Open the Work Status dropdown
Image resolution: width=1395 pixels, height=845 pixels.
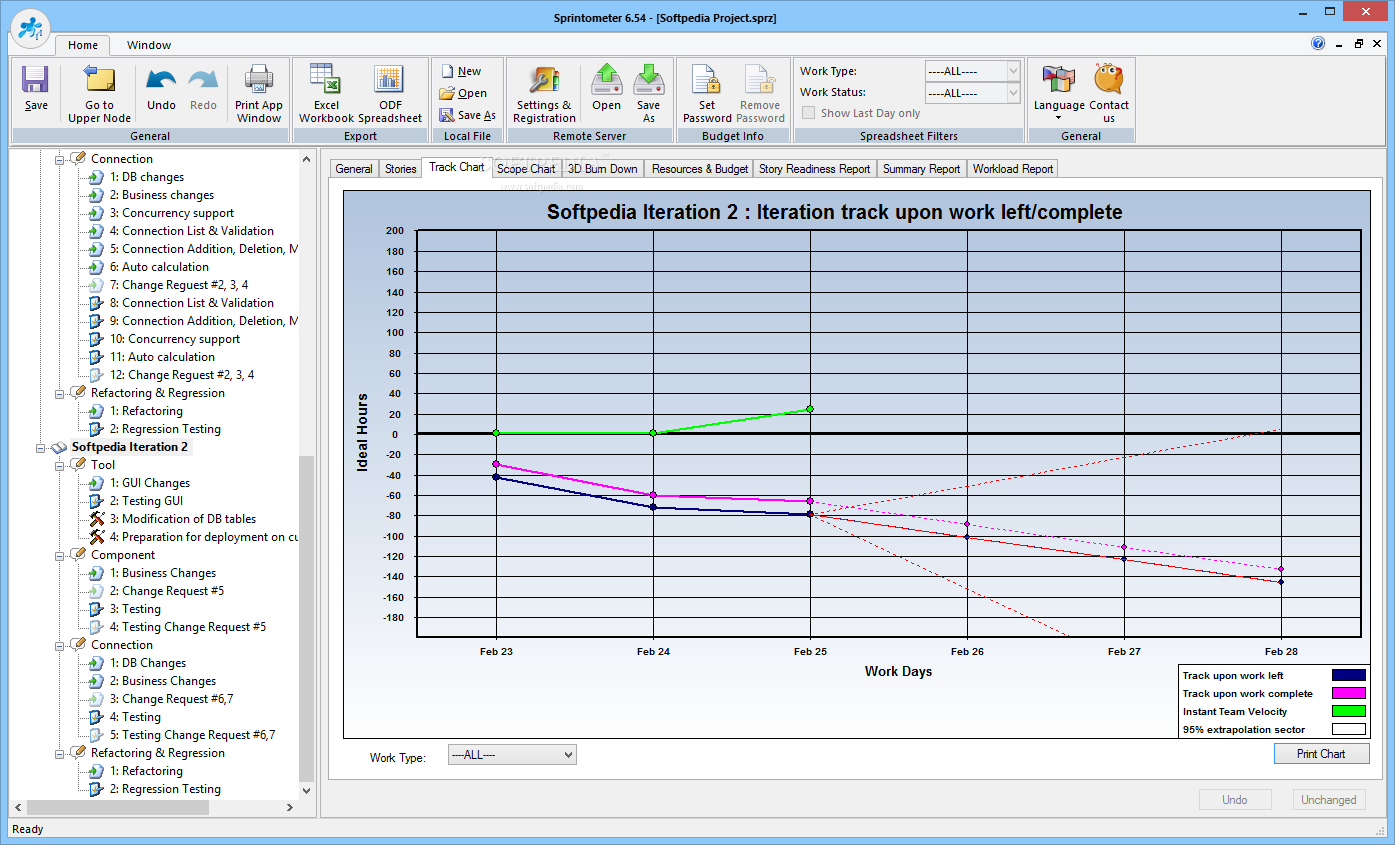[x=1013, y=93]
